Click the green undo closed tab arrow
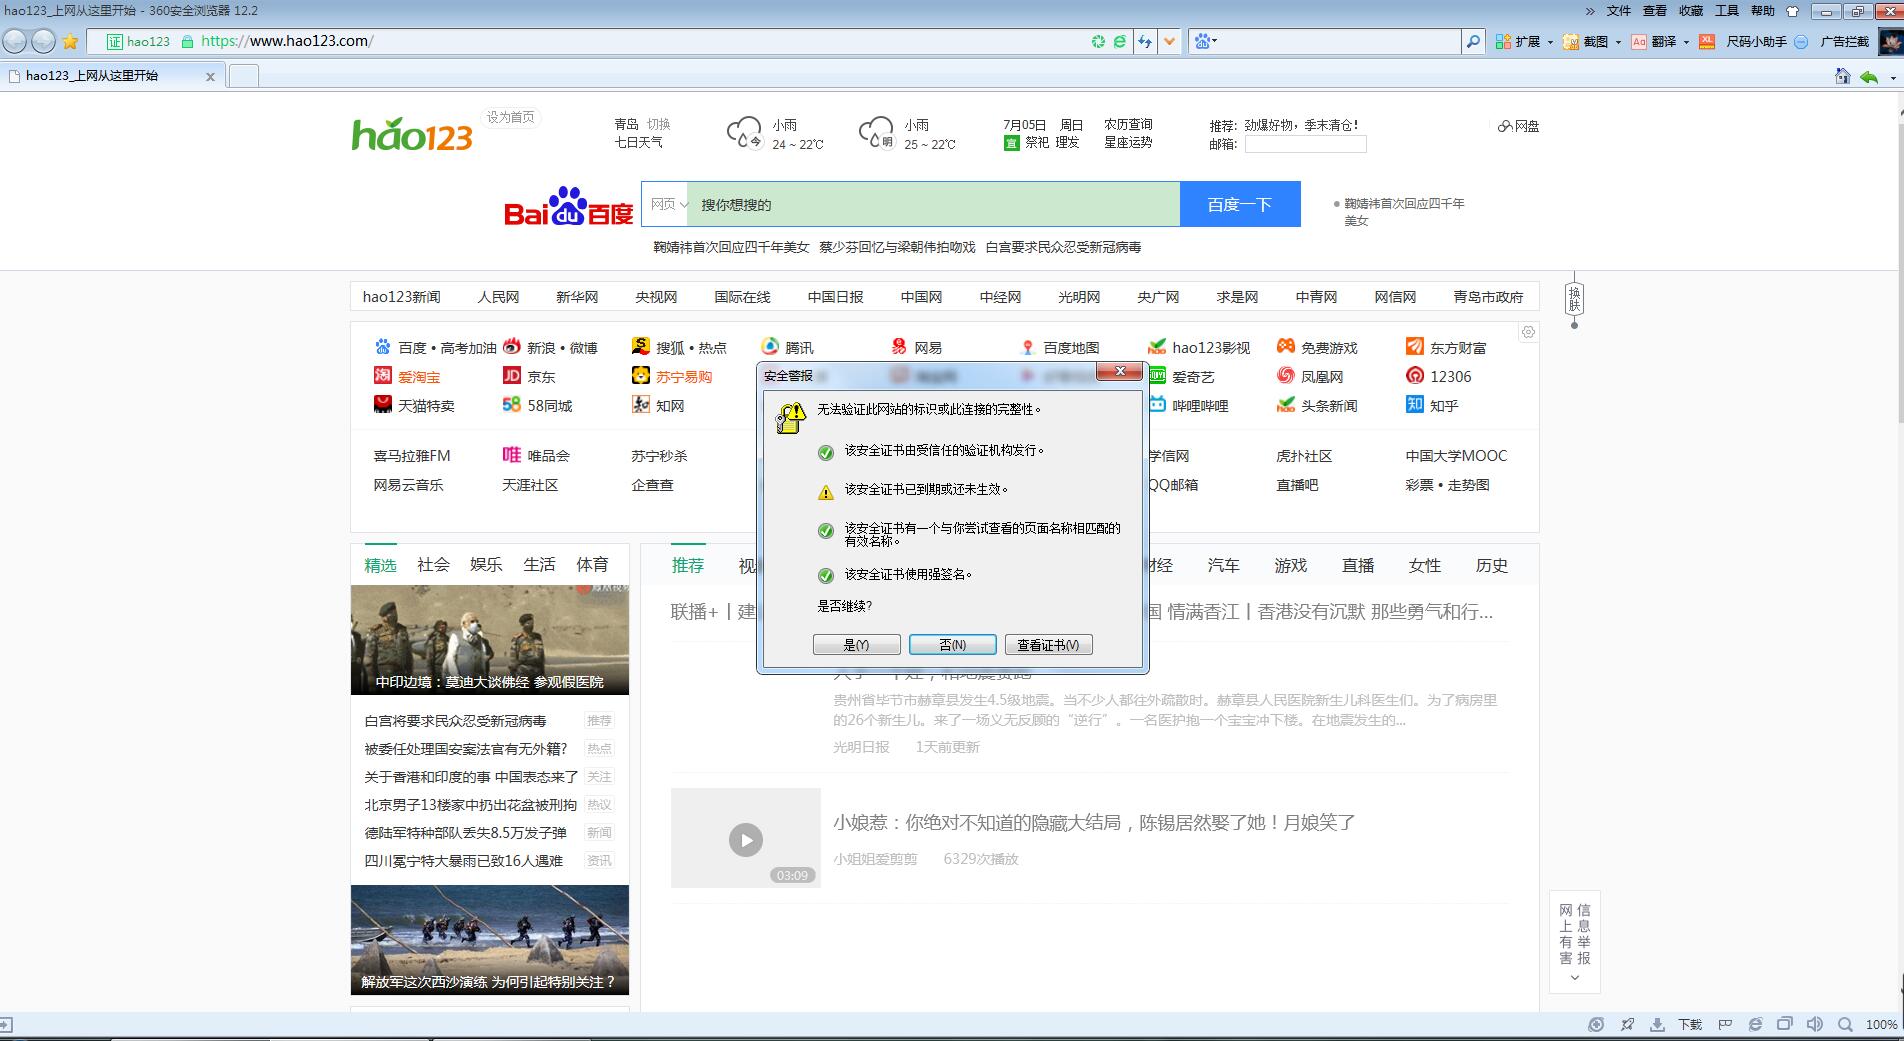Viewport: 1904px width, 1041px height. tap(1868, 76)
